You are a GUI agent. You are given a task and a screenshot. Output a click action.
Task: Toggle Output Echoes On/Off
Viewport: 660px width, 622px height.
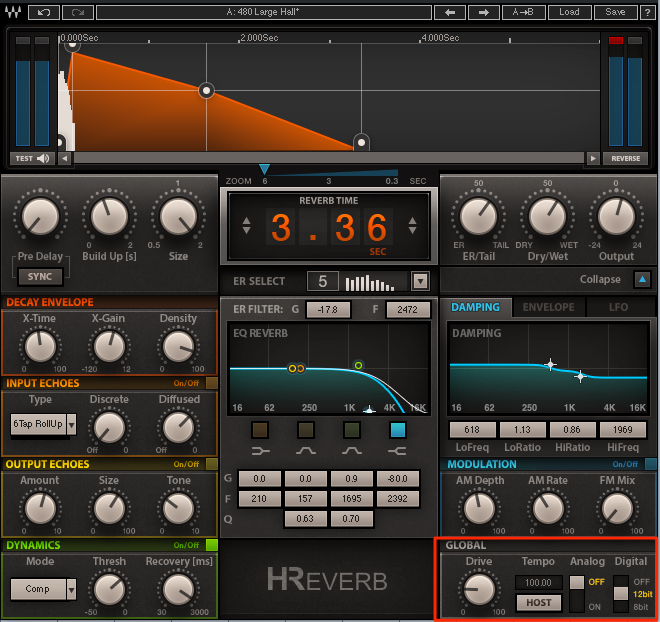pos(212,464)
